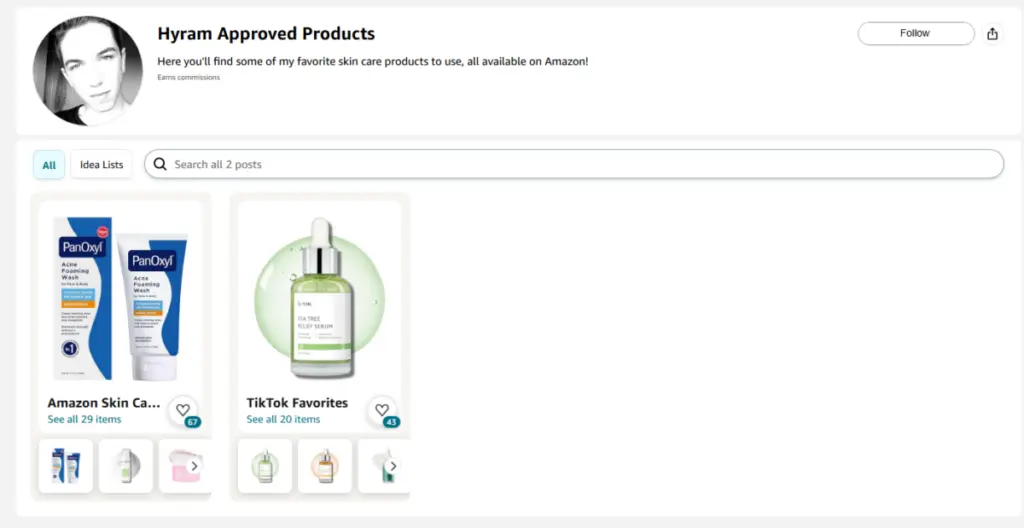Open the PanOxyl Acne Foaming Wash cover image
This screenshot has height=528, width=1024.
[x=120, y=298]
